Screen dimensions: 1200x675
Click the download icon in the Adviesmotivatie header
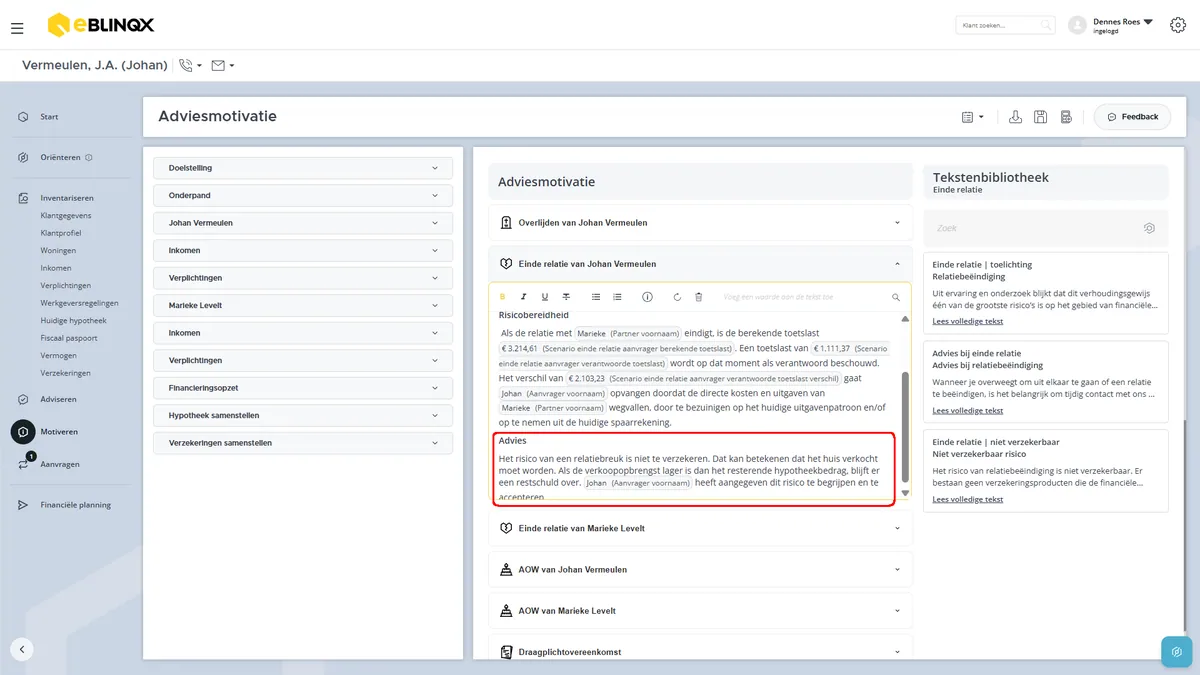coord(1015,117)
